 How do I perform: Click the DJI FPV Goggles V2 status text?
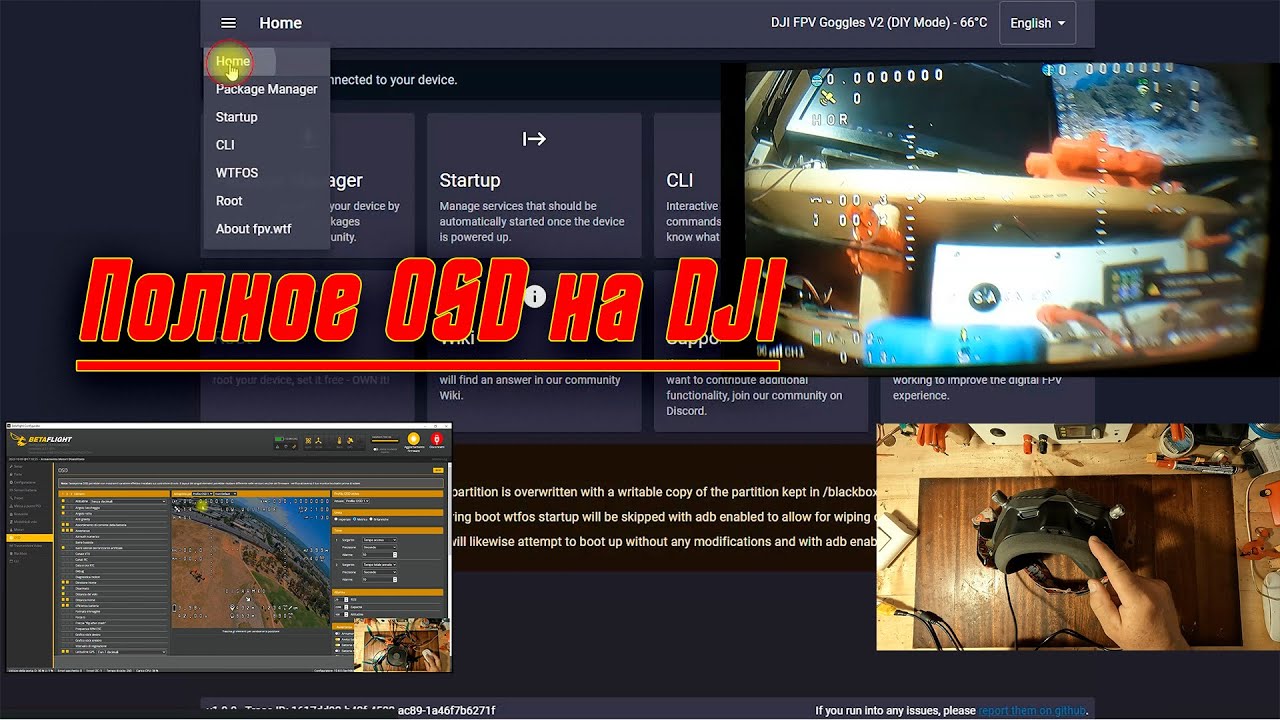[x=879, y=23]
